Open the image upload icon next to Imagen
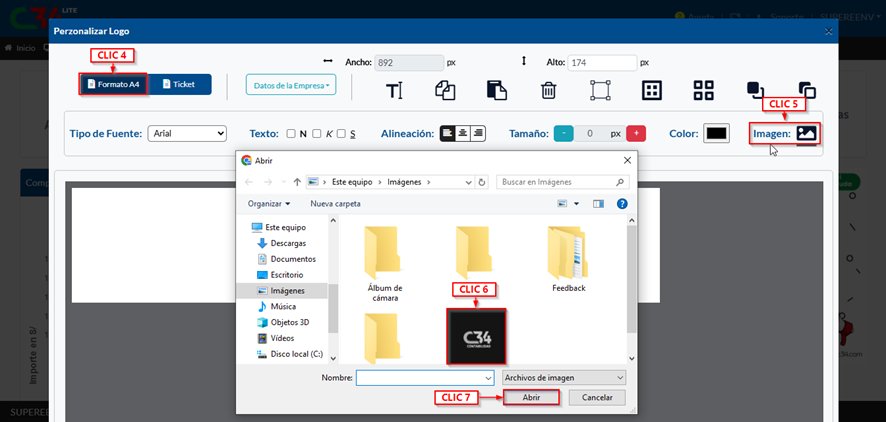Viewport: 886px width, 422px height. 806,133
